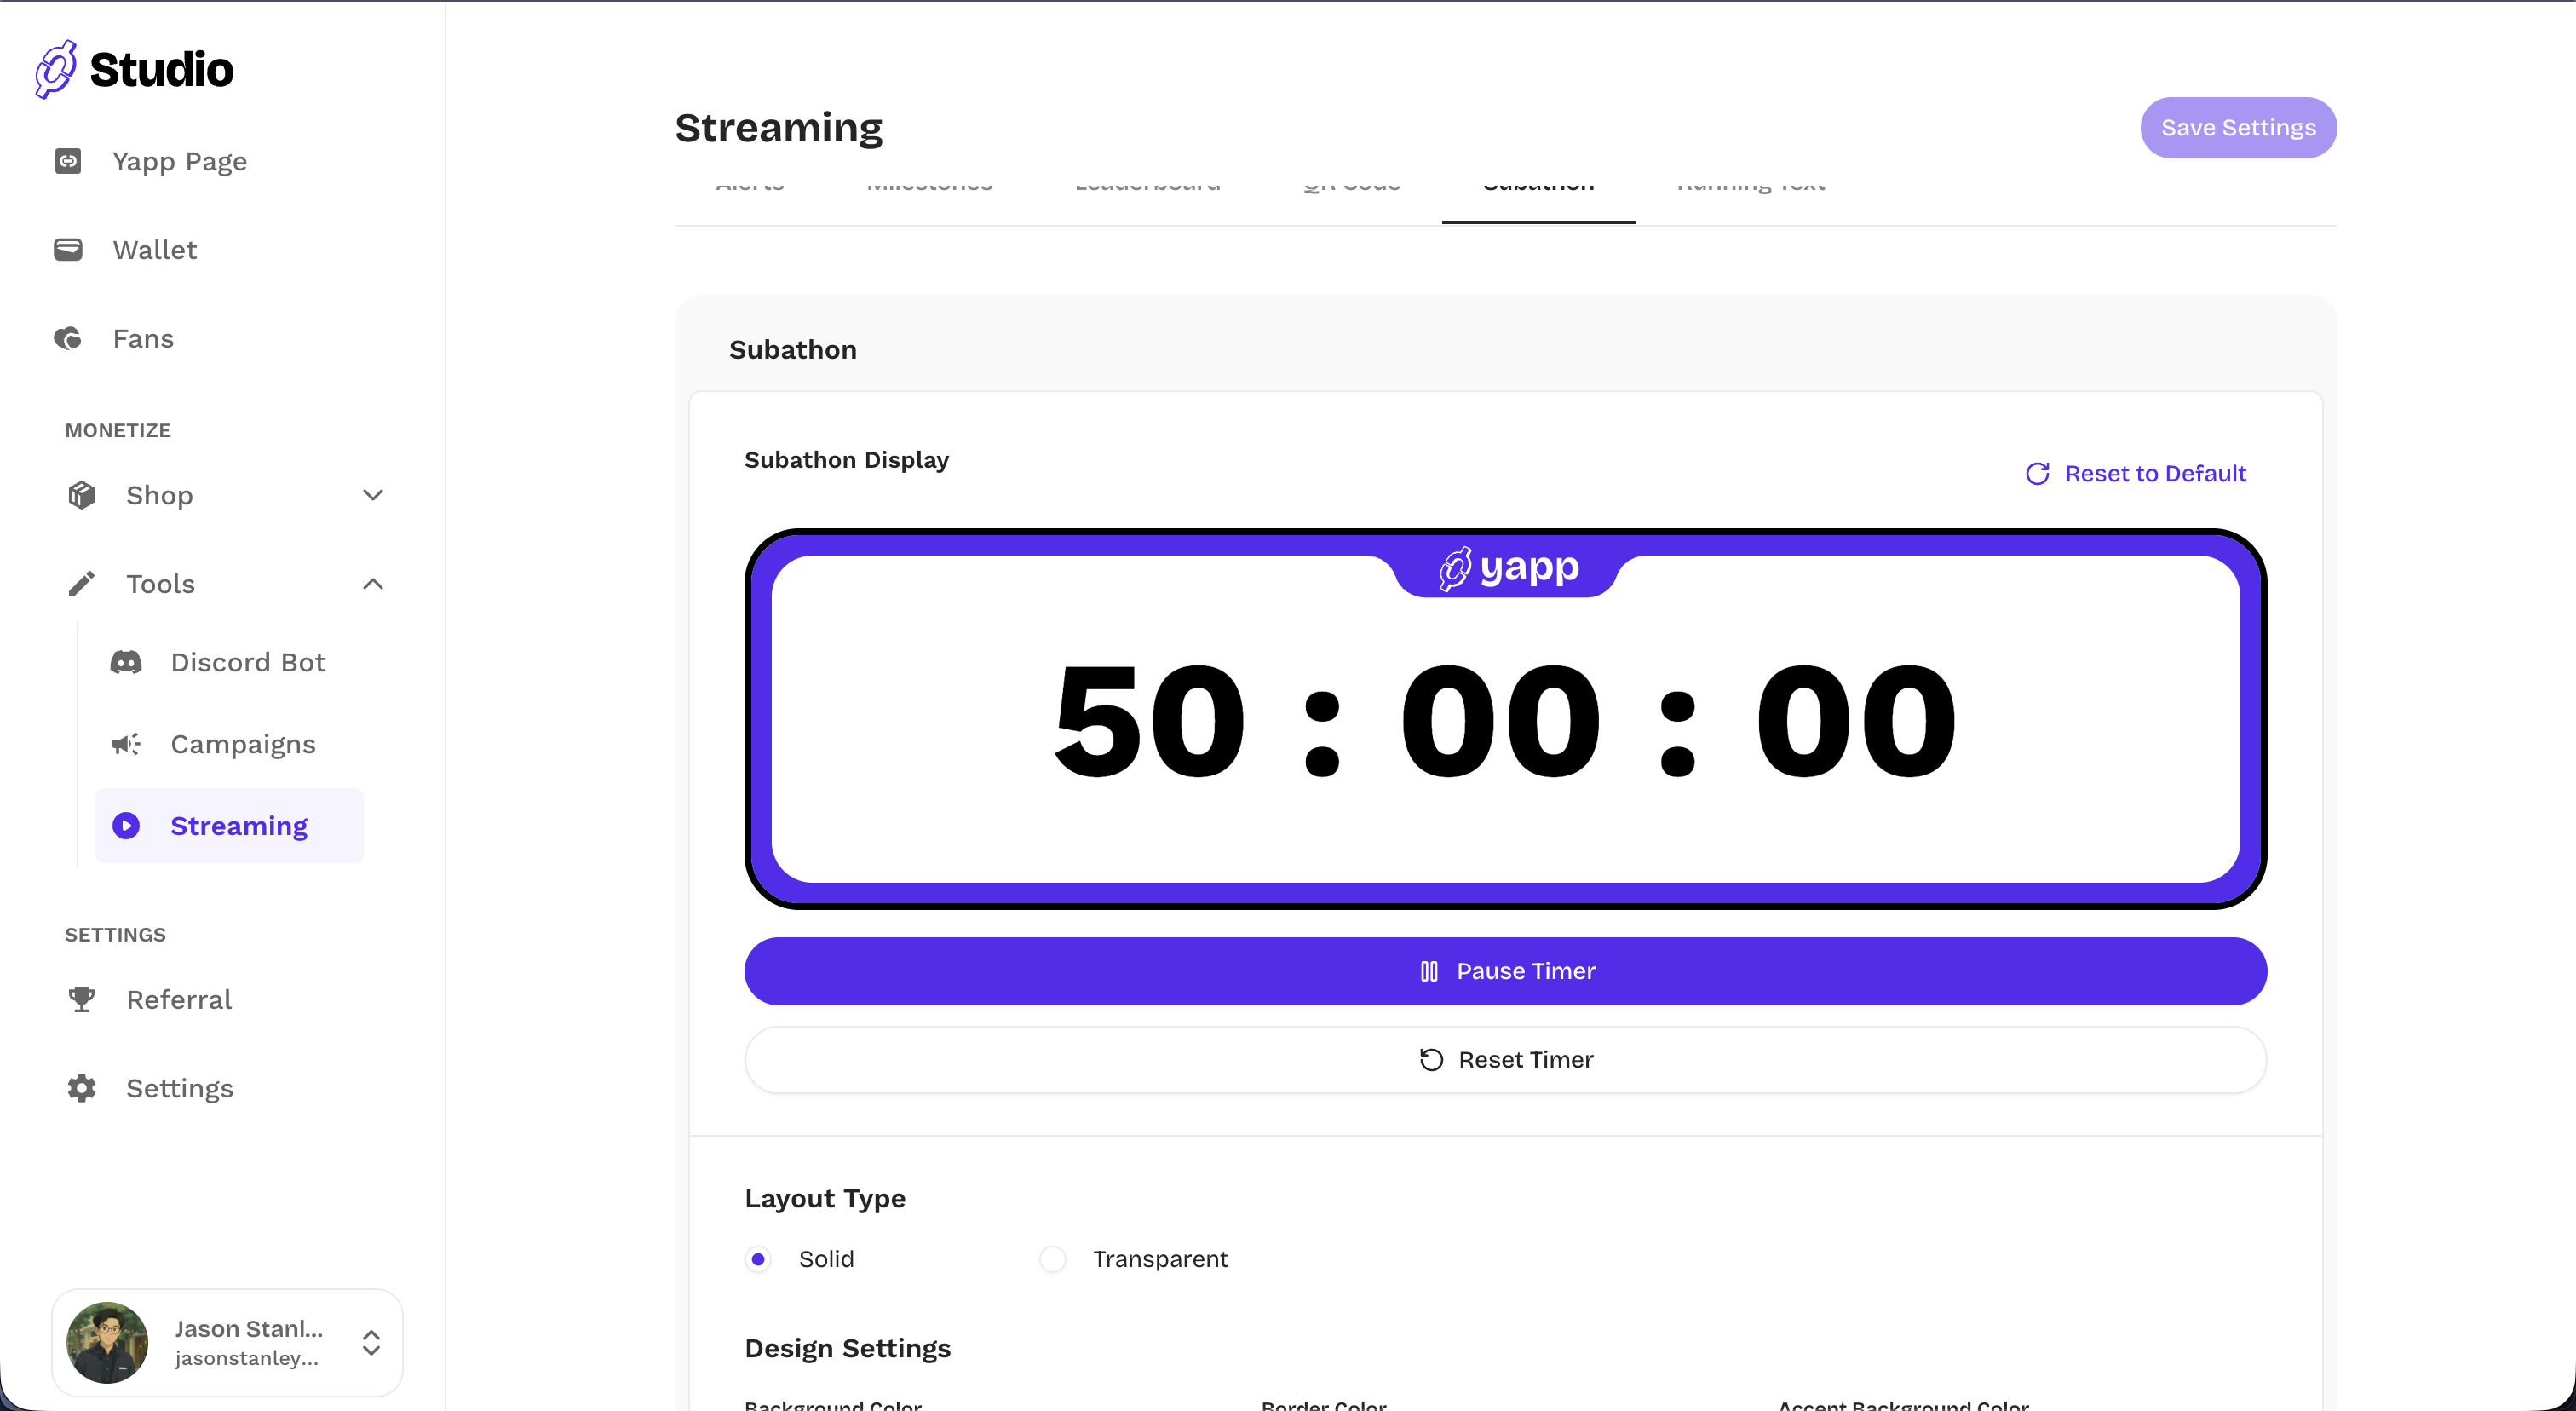This screenshot has width=2576, height=1411.
Task: Collapse the Tools section
Action: pos(373,584)
